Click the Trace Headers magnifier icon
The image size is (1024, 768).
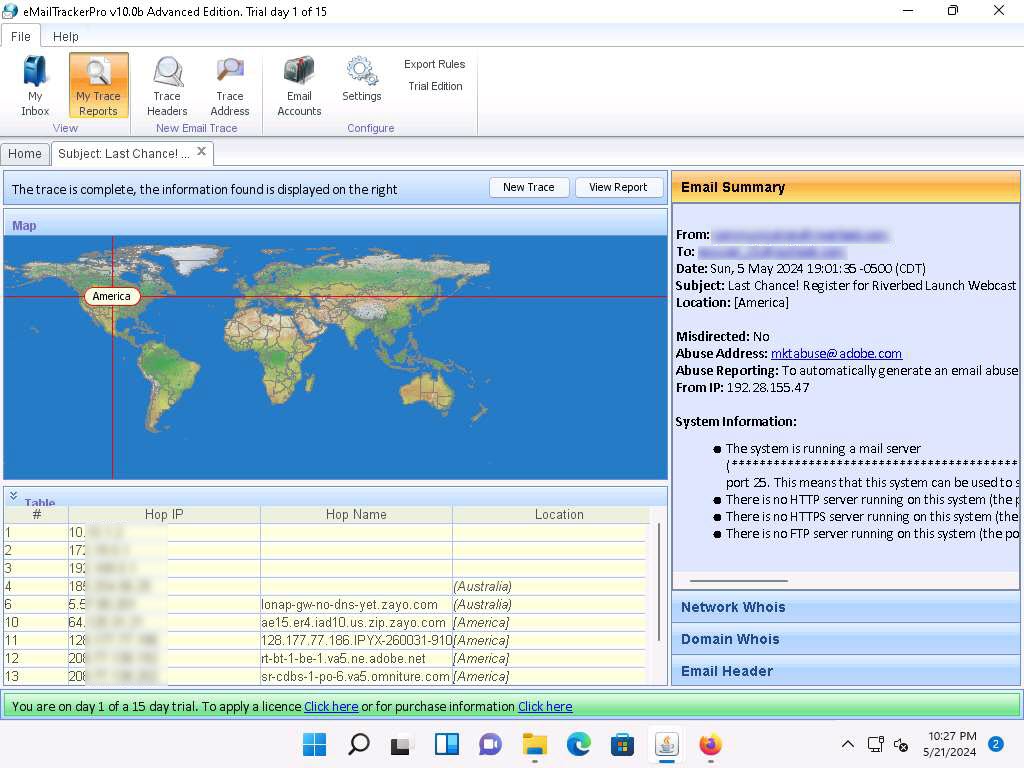point(167,73)
